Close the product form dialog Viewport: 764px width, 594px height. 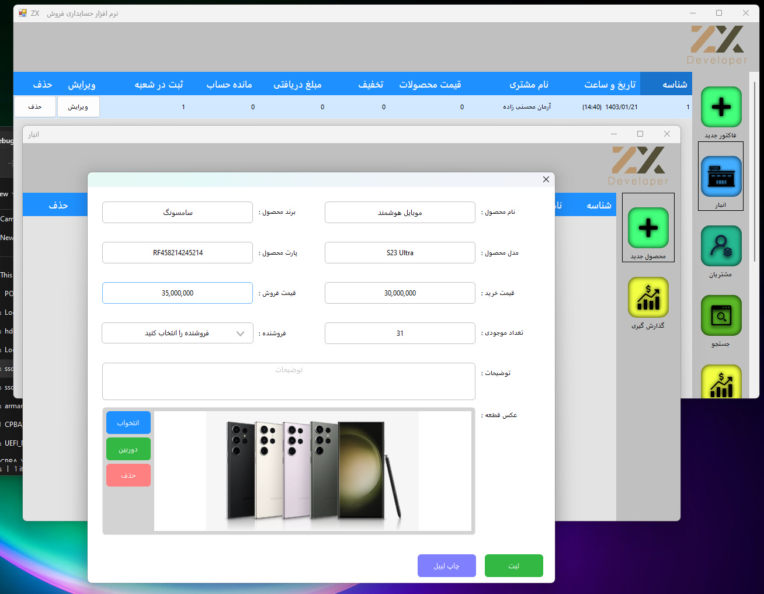click(x=546, y=179)
